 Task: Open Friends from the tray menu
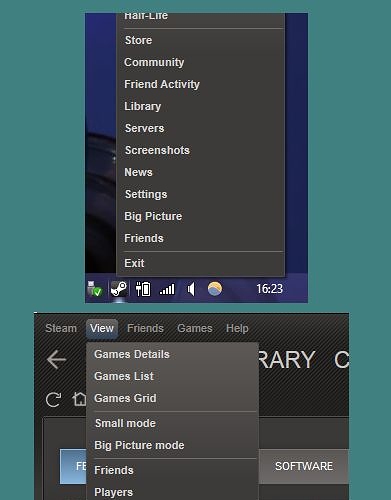tap(200, 238)
